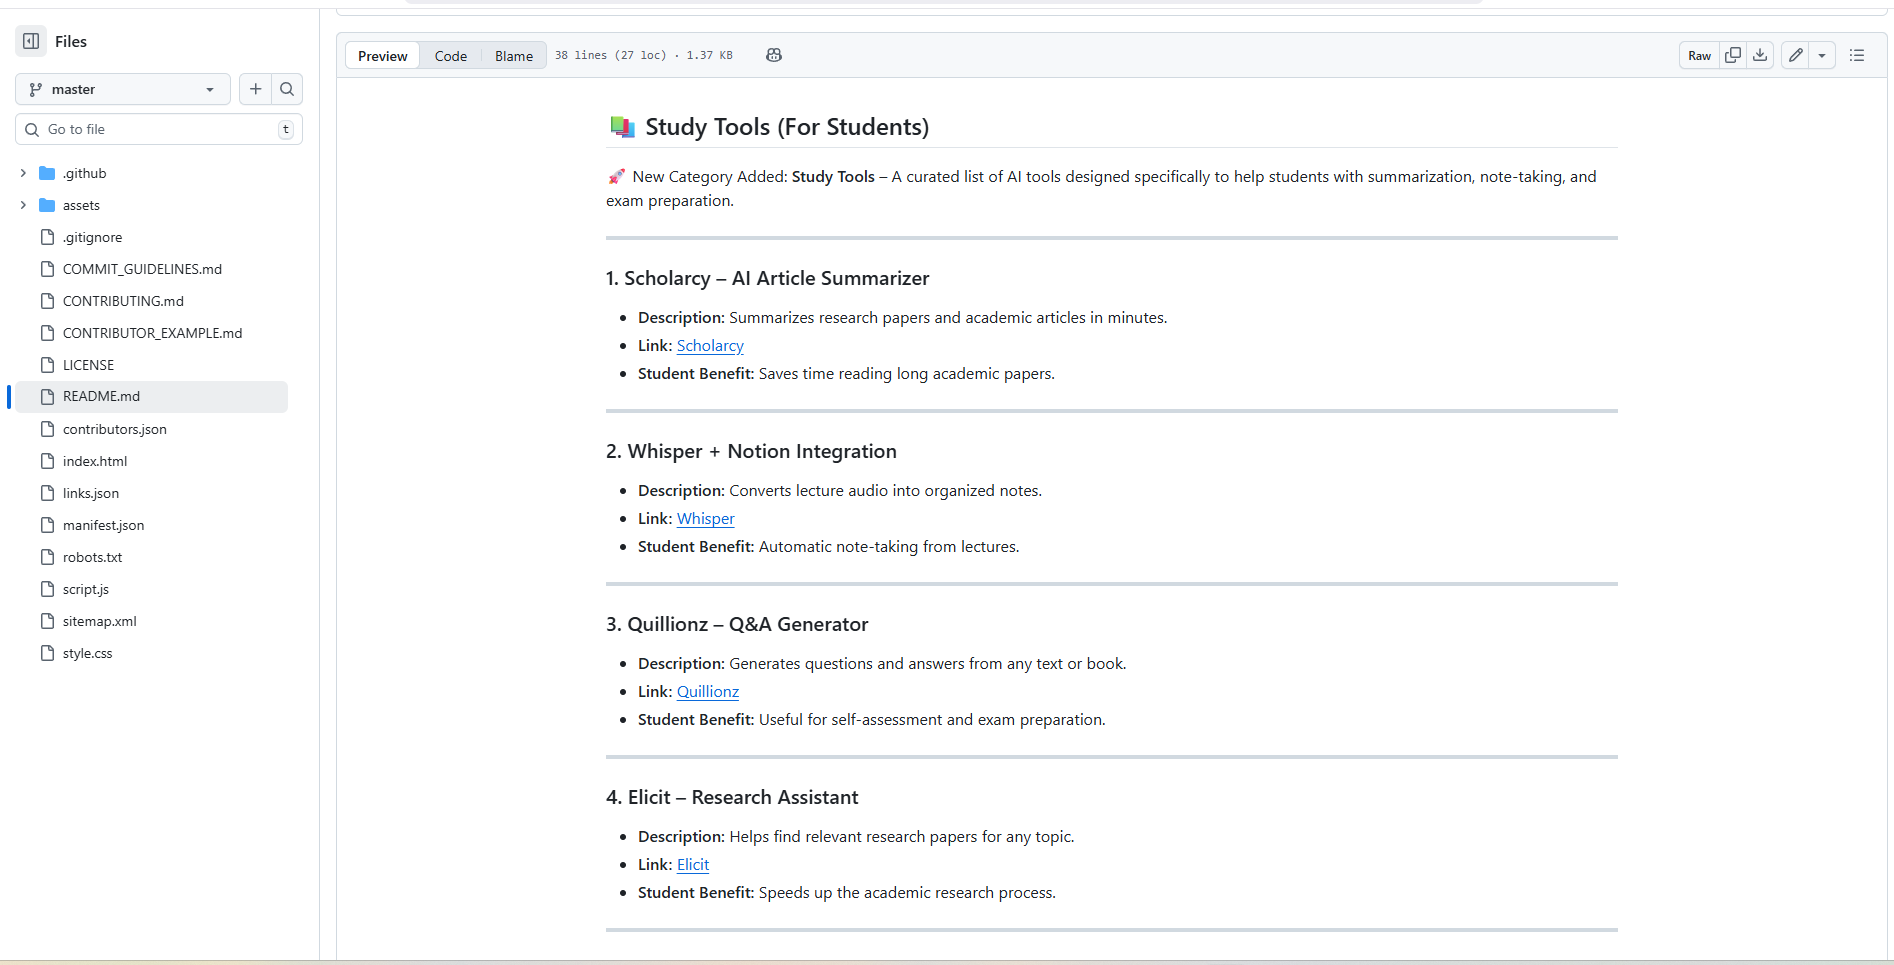Edit this file pencil icon
Viewport: 1894px width, 965px height.
tap(1796, 55)
